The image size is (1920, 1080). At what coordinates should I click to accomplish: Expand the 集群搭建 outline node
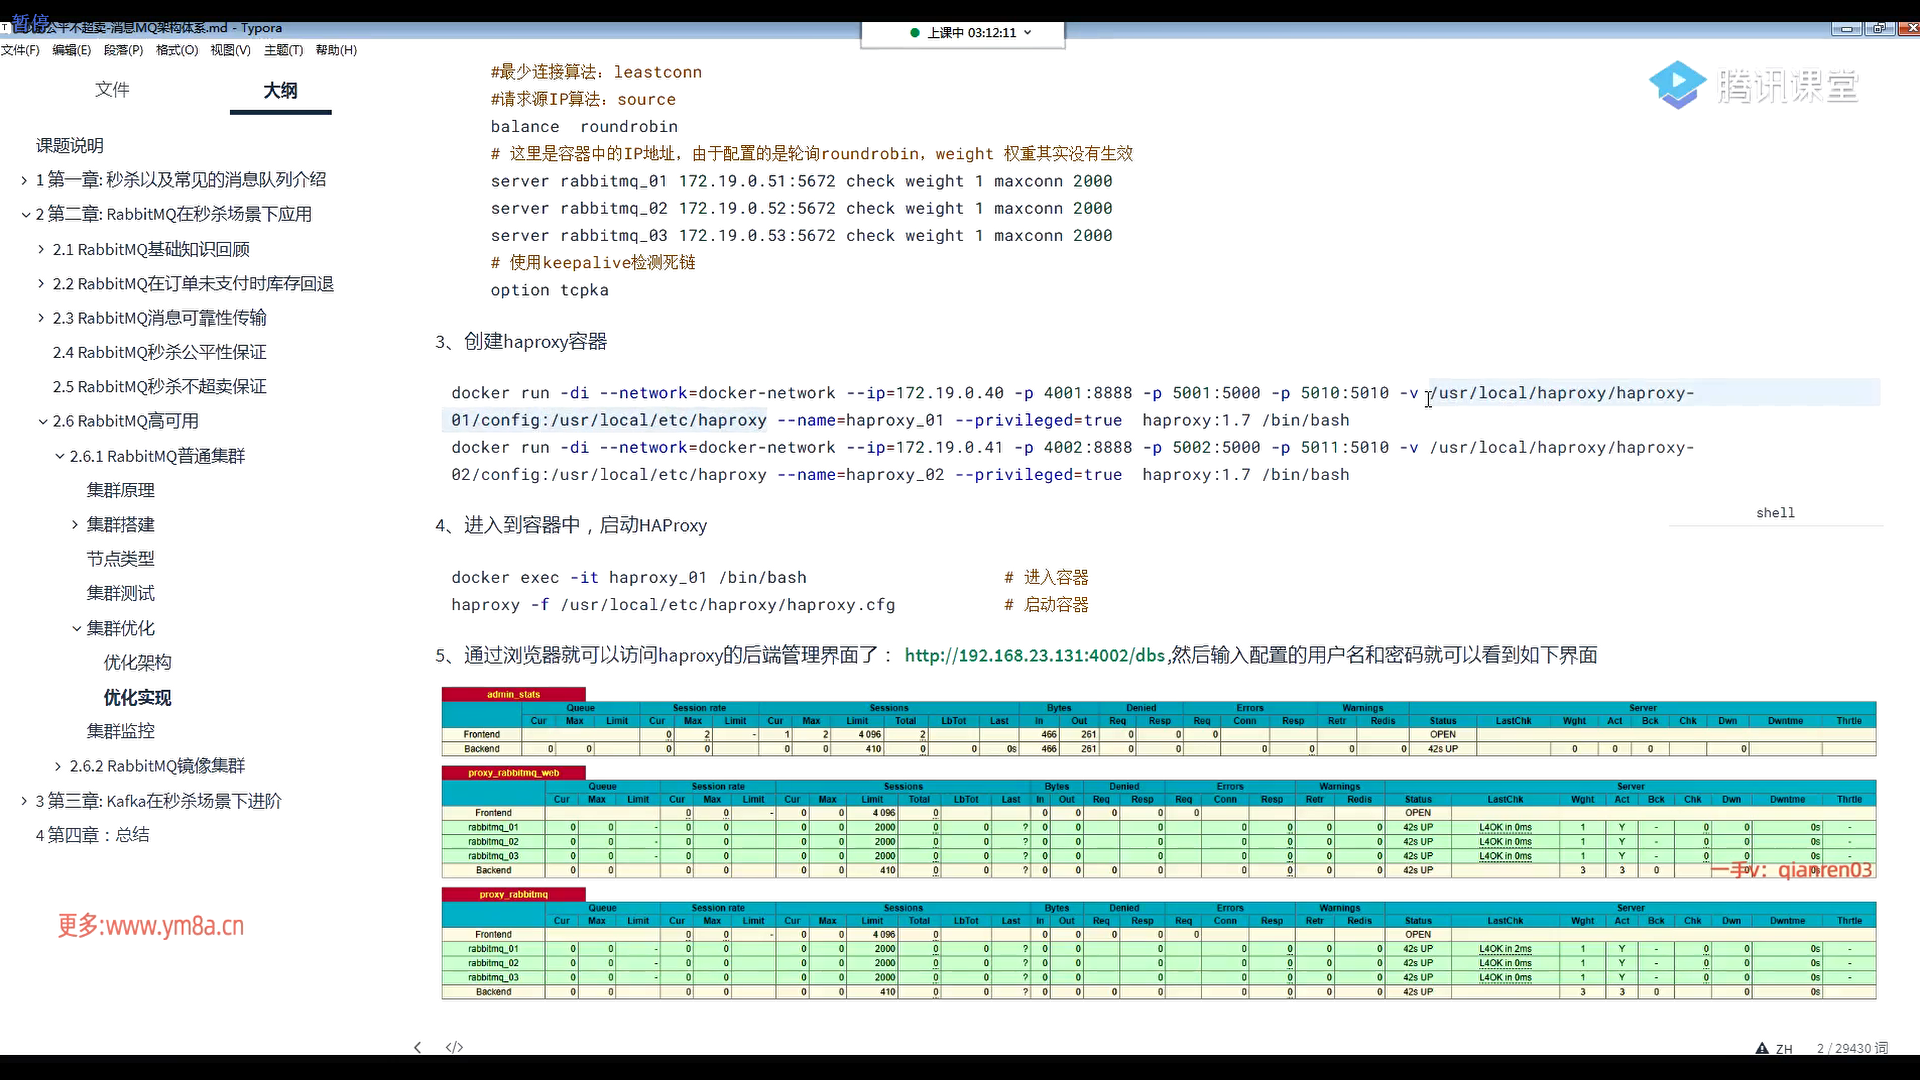75,525
